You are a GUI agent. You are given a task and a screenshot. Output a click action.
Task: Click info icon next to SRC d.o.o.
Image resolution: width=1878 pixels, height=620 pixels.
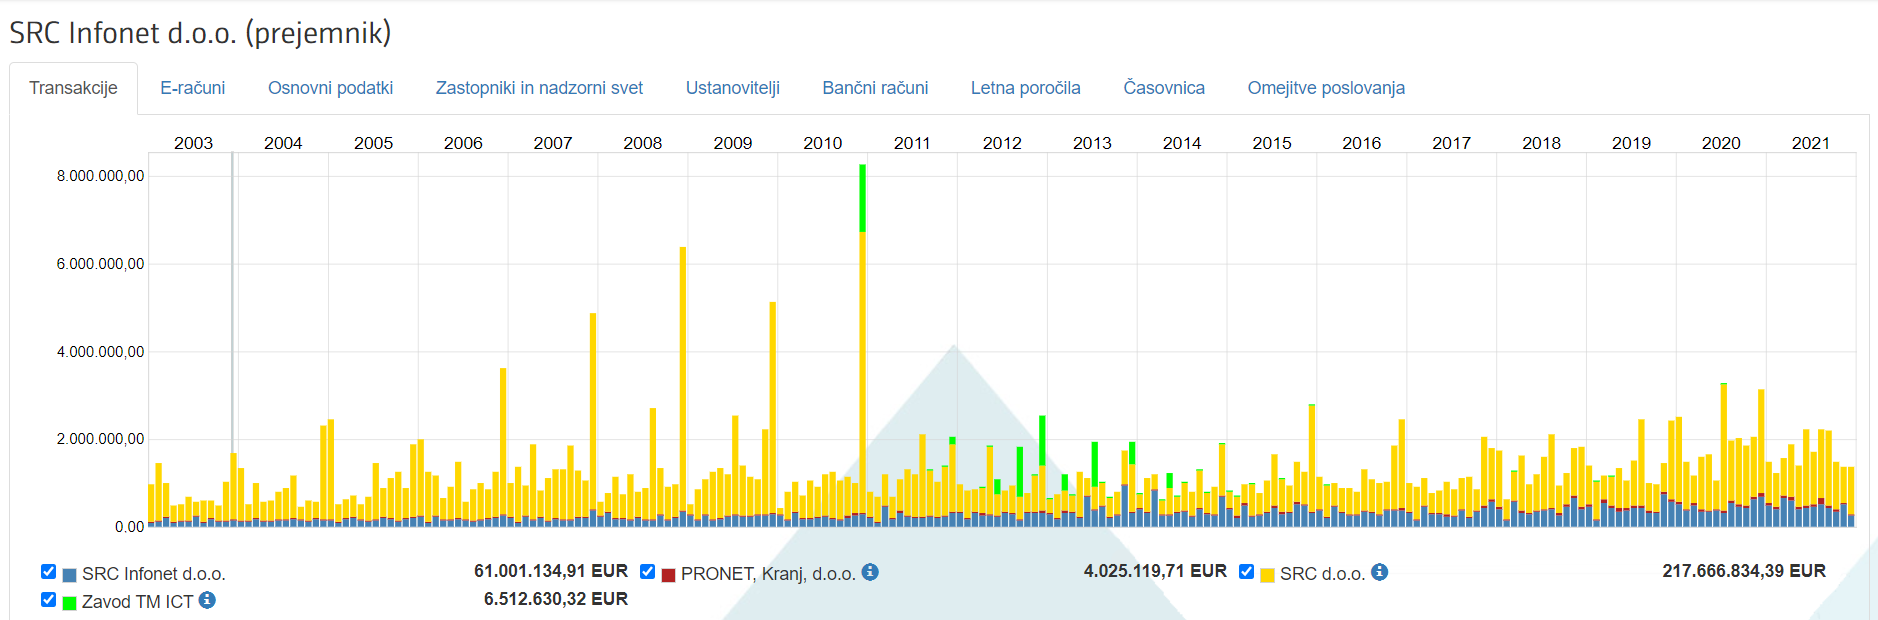[1379, 572]
